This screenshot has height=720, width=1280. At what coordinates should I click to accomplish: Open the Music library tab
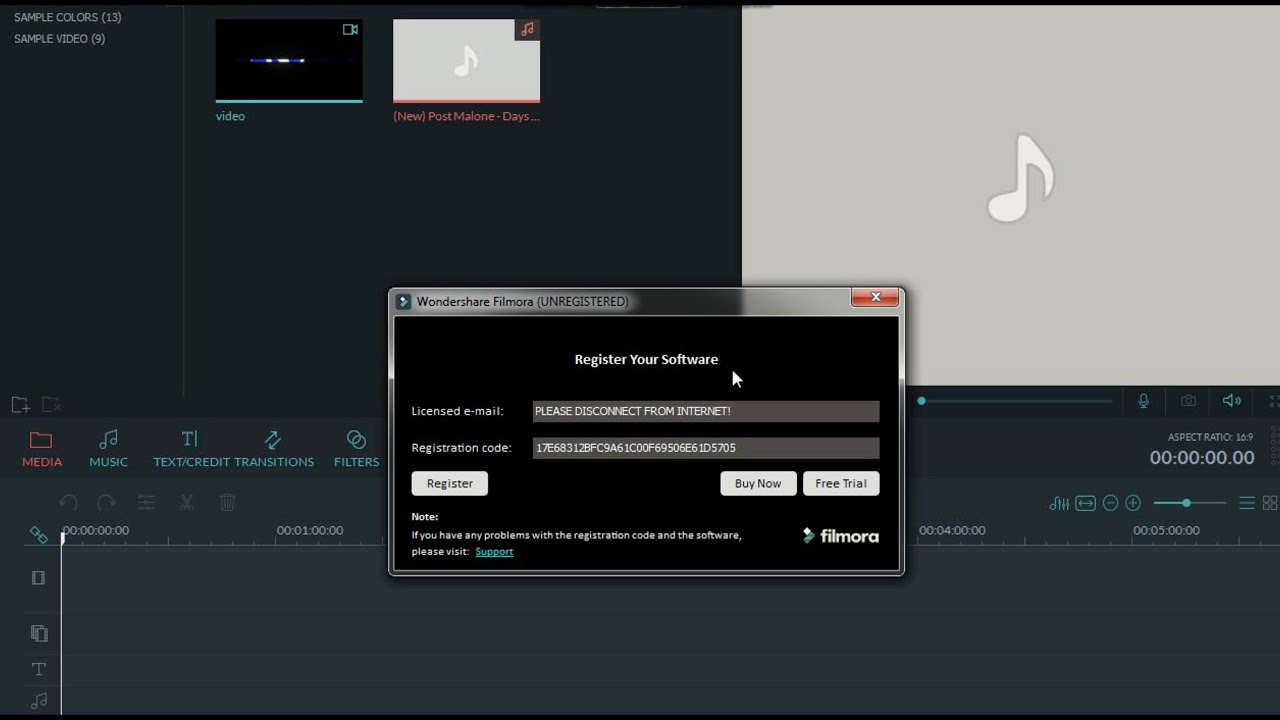(108, 449)
